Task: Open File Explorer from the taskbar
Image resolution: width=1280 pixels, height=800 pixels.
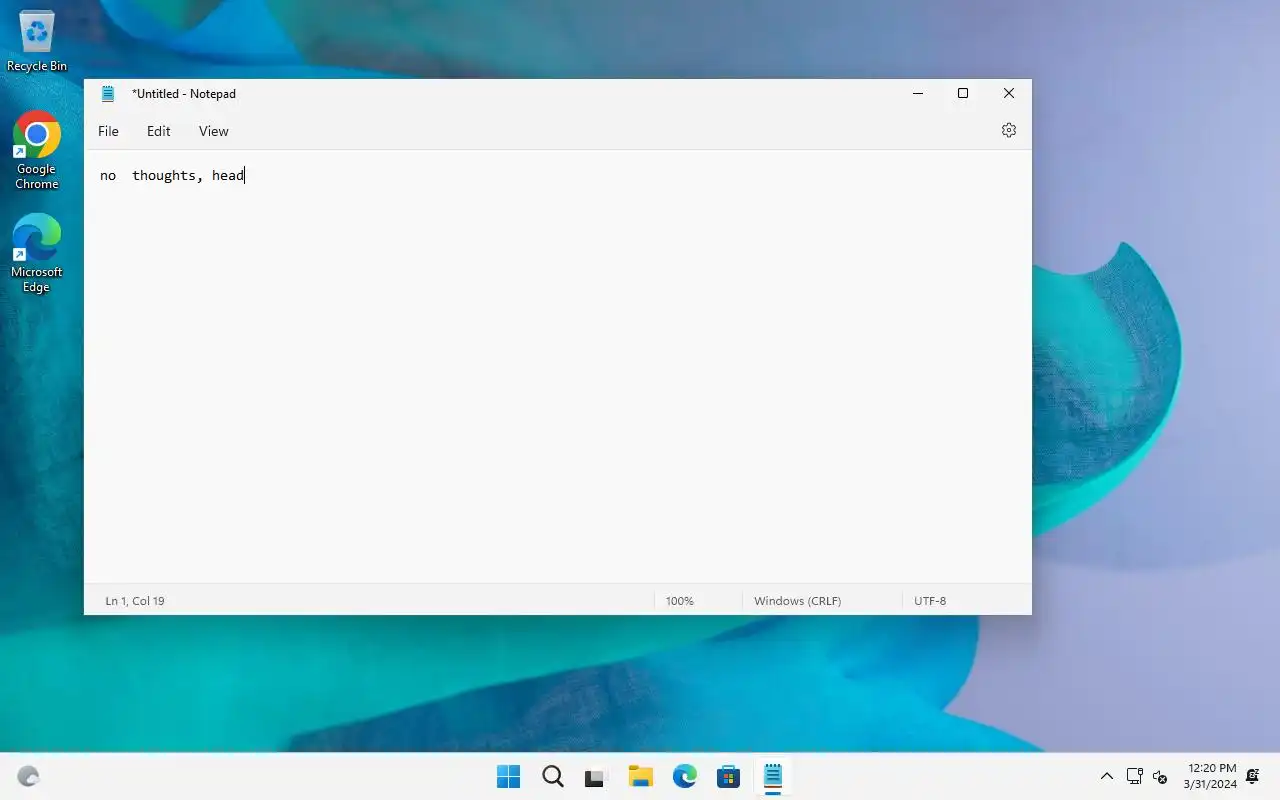Action: pos(640,776)
